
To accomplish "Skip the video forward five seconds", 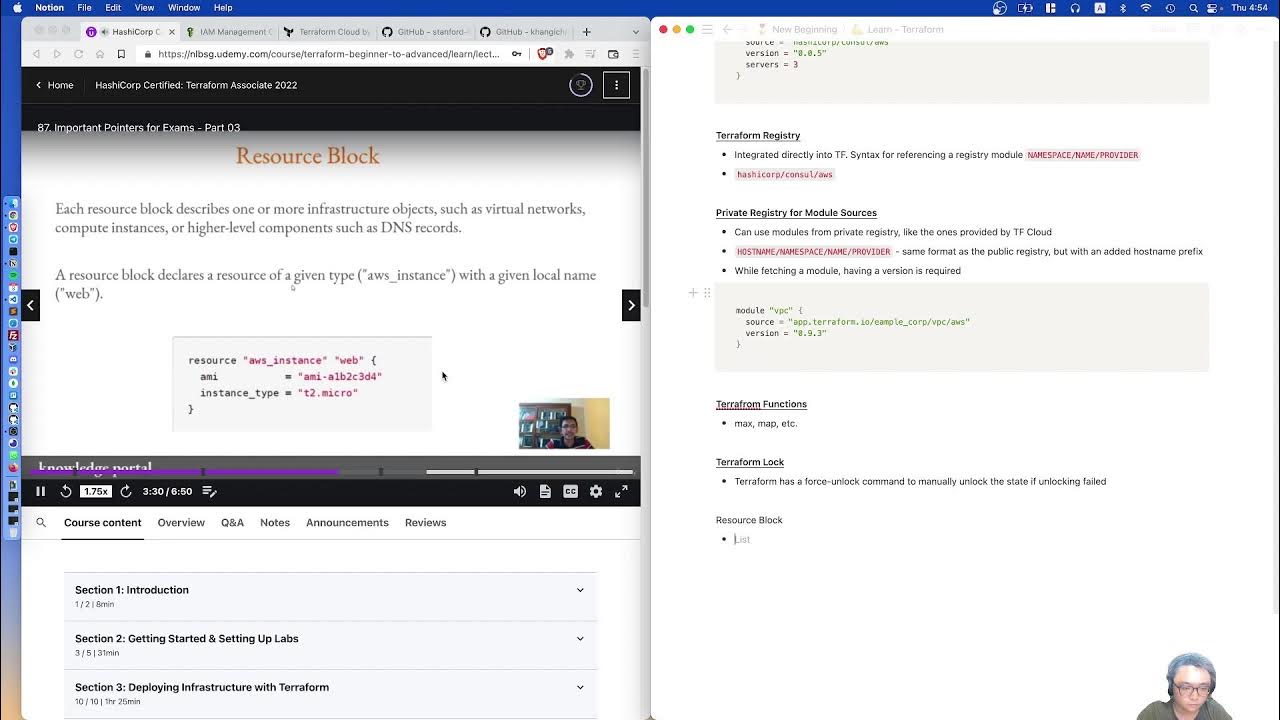I will 126,491.
